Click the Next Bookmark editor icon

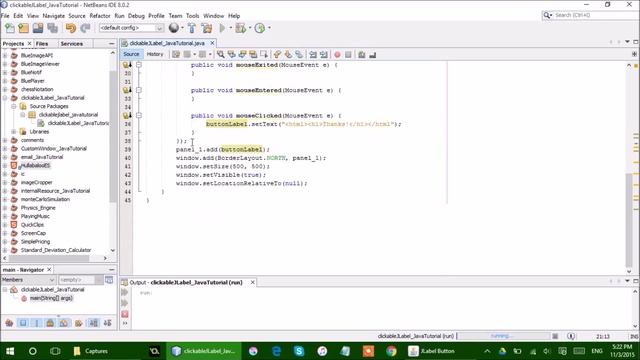pyautogui.click(x=288, y=54)
